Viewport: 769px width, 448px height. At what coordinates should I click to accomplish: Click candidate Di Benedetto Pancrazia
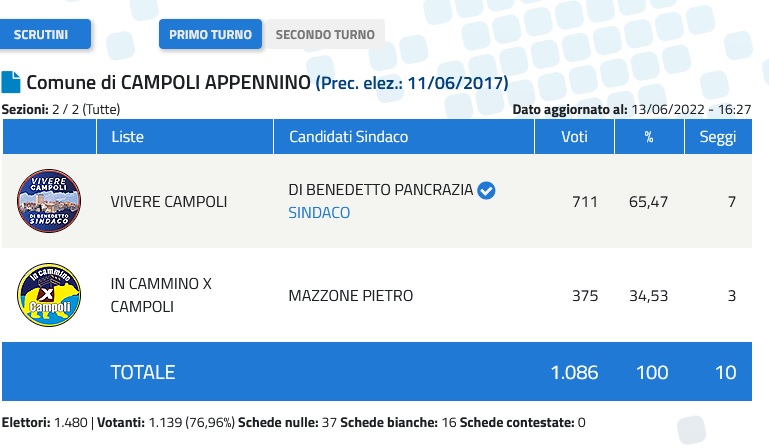pos(380,191)
